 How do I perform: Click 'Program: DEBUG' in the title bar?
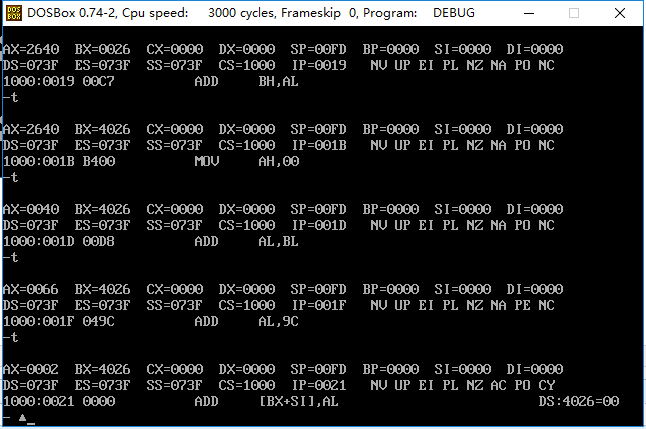coord(419,13)
